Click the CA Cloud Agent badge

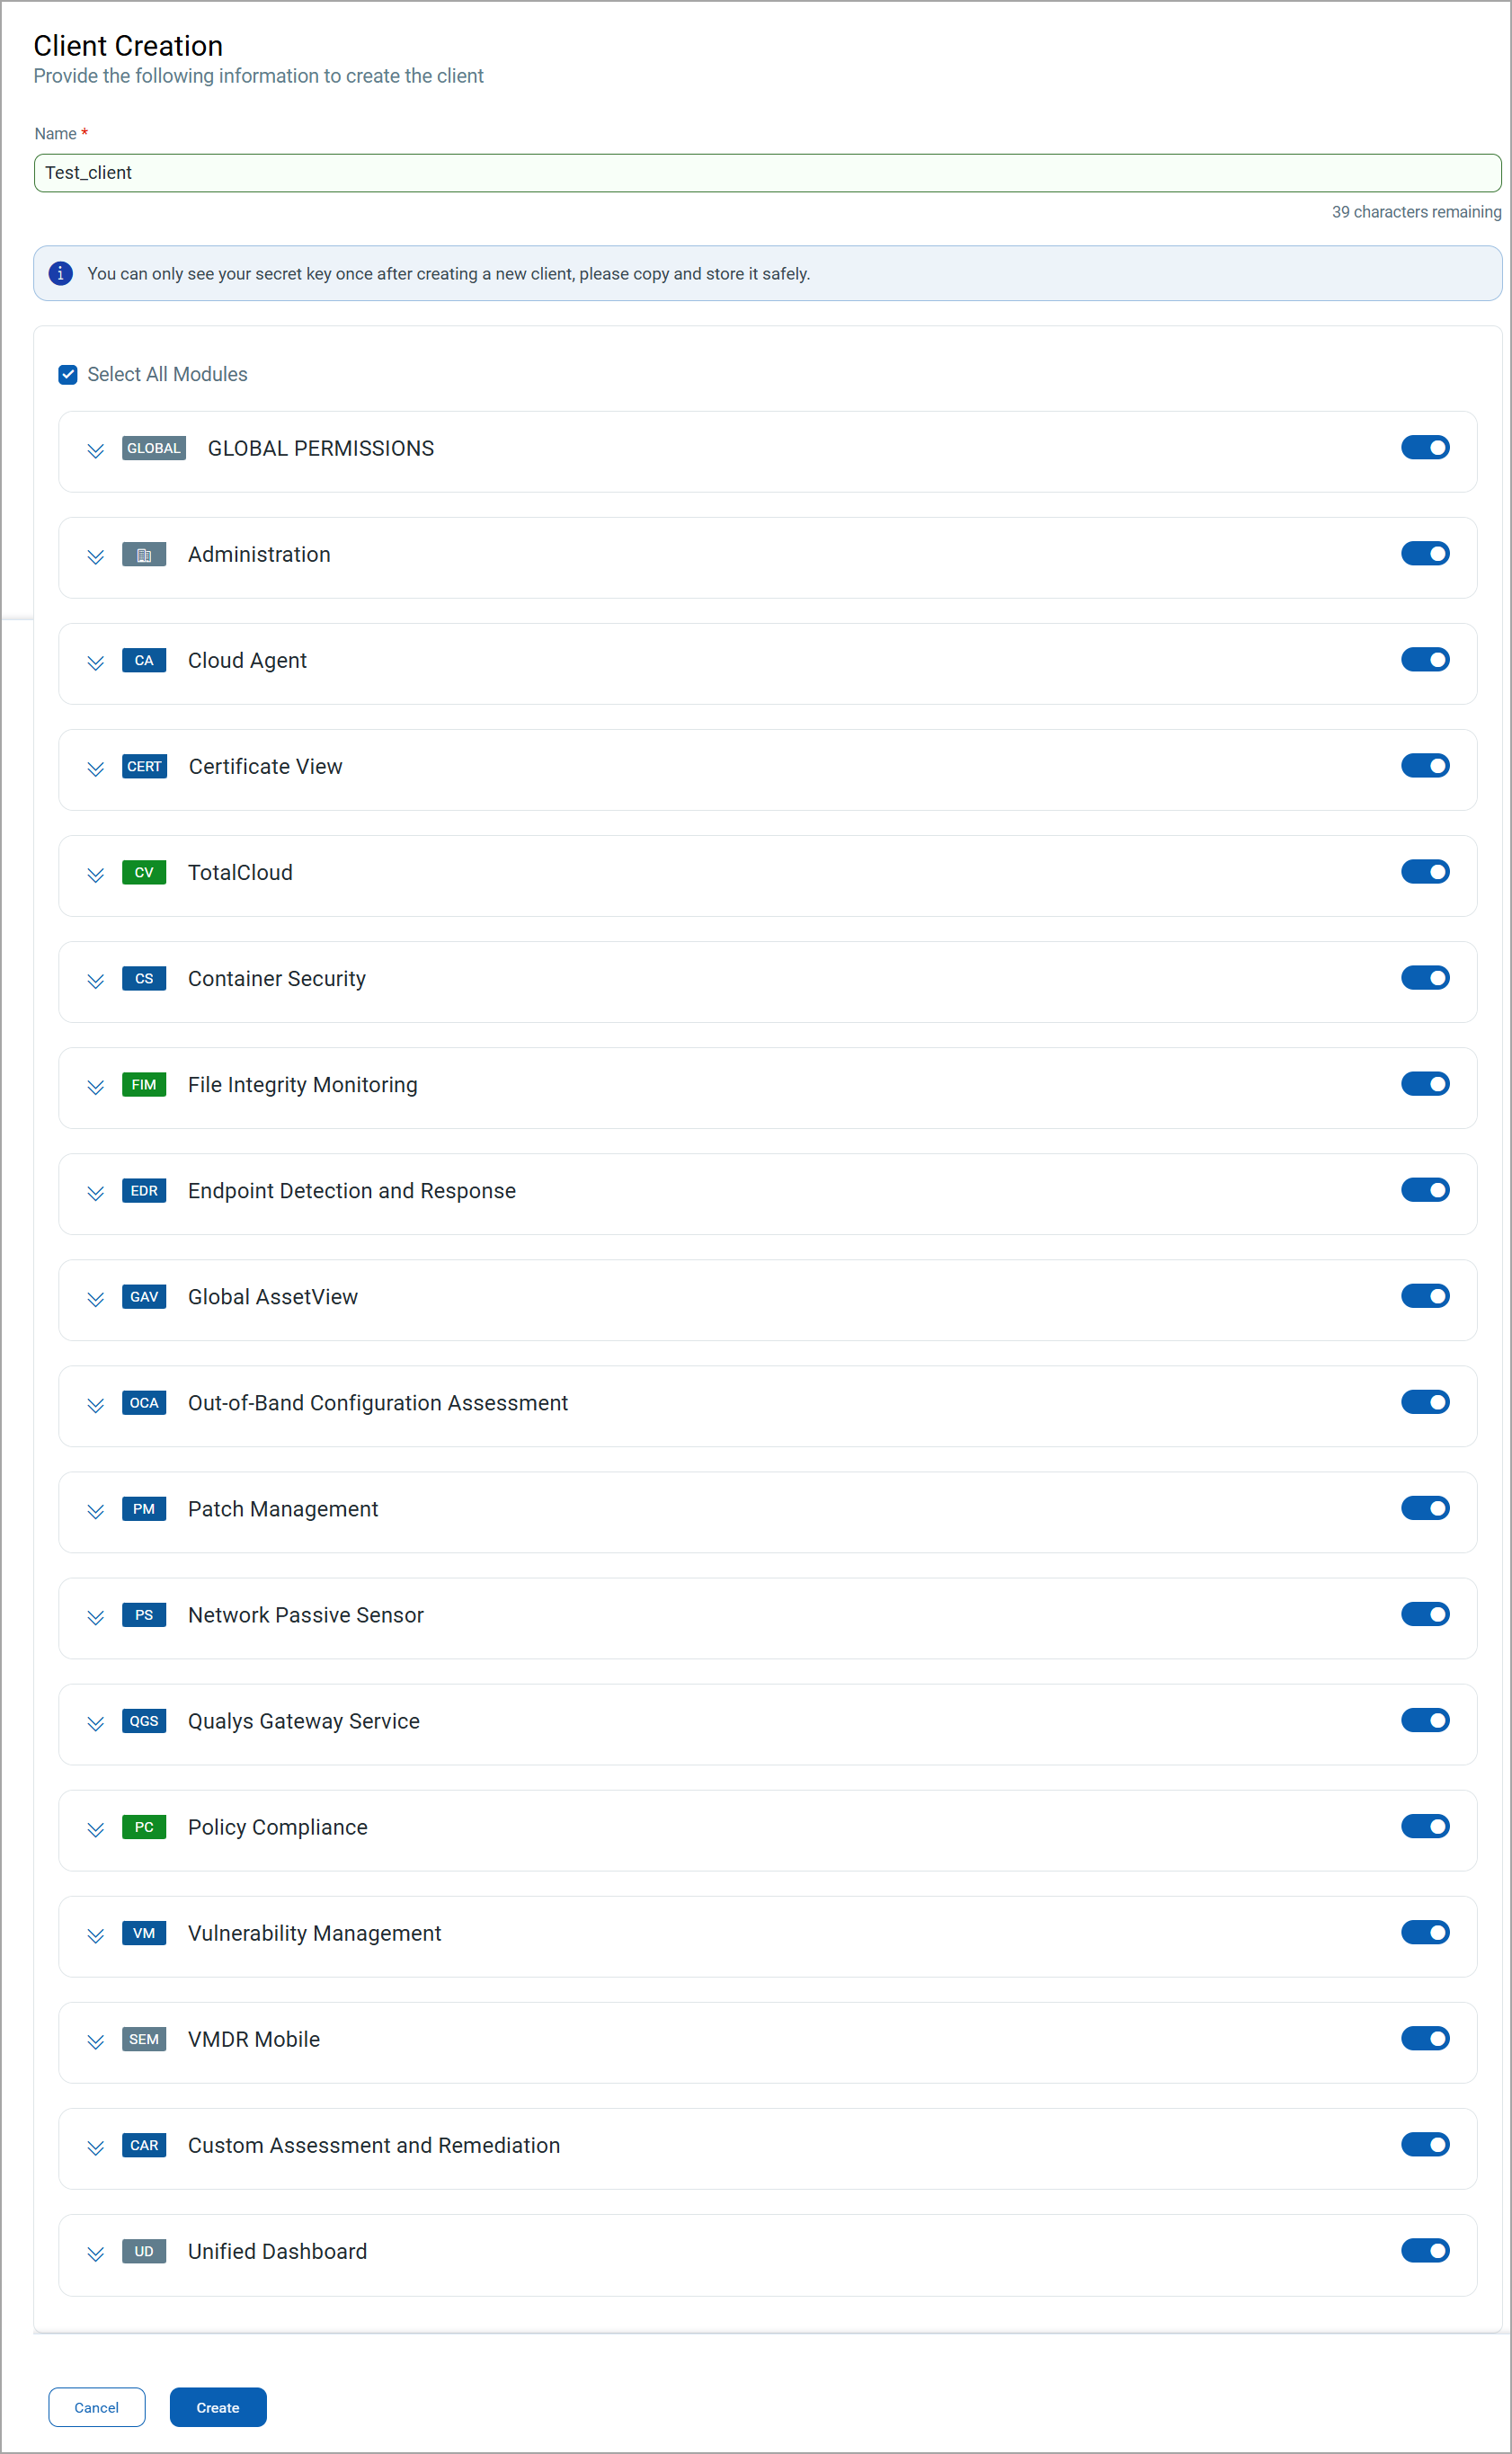pos(144,660)
